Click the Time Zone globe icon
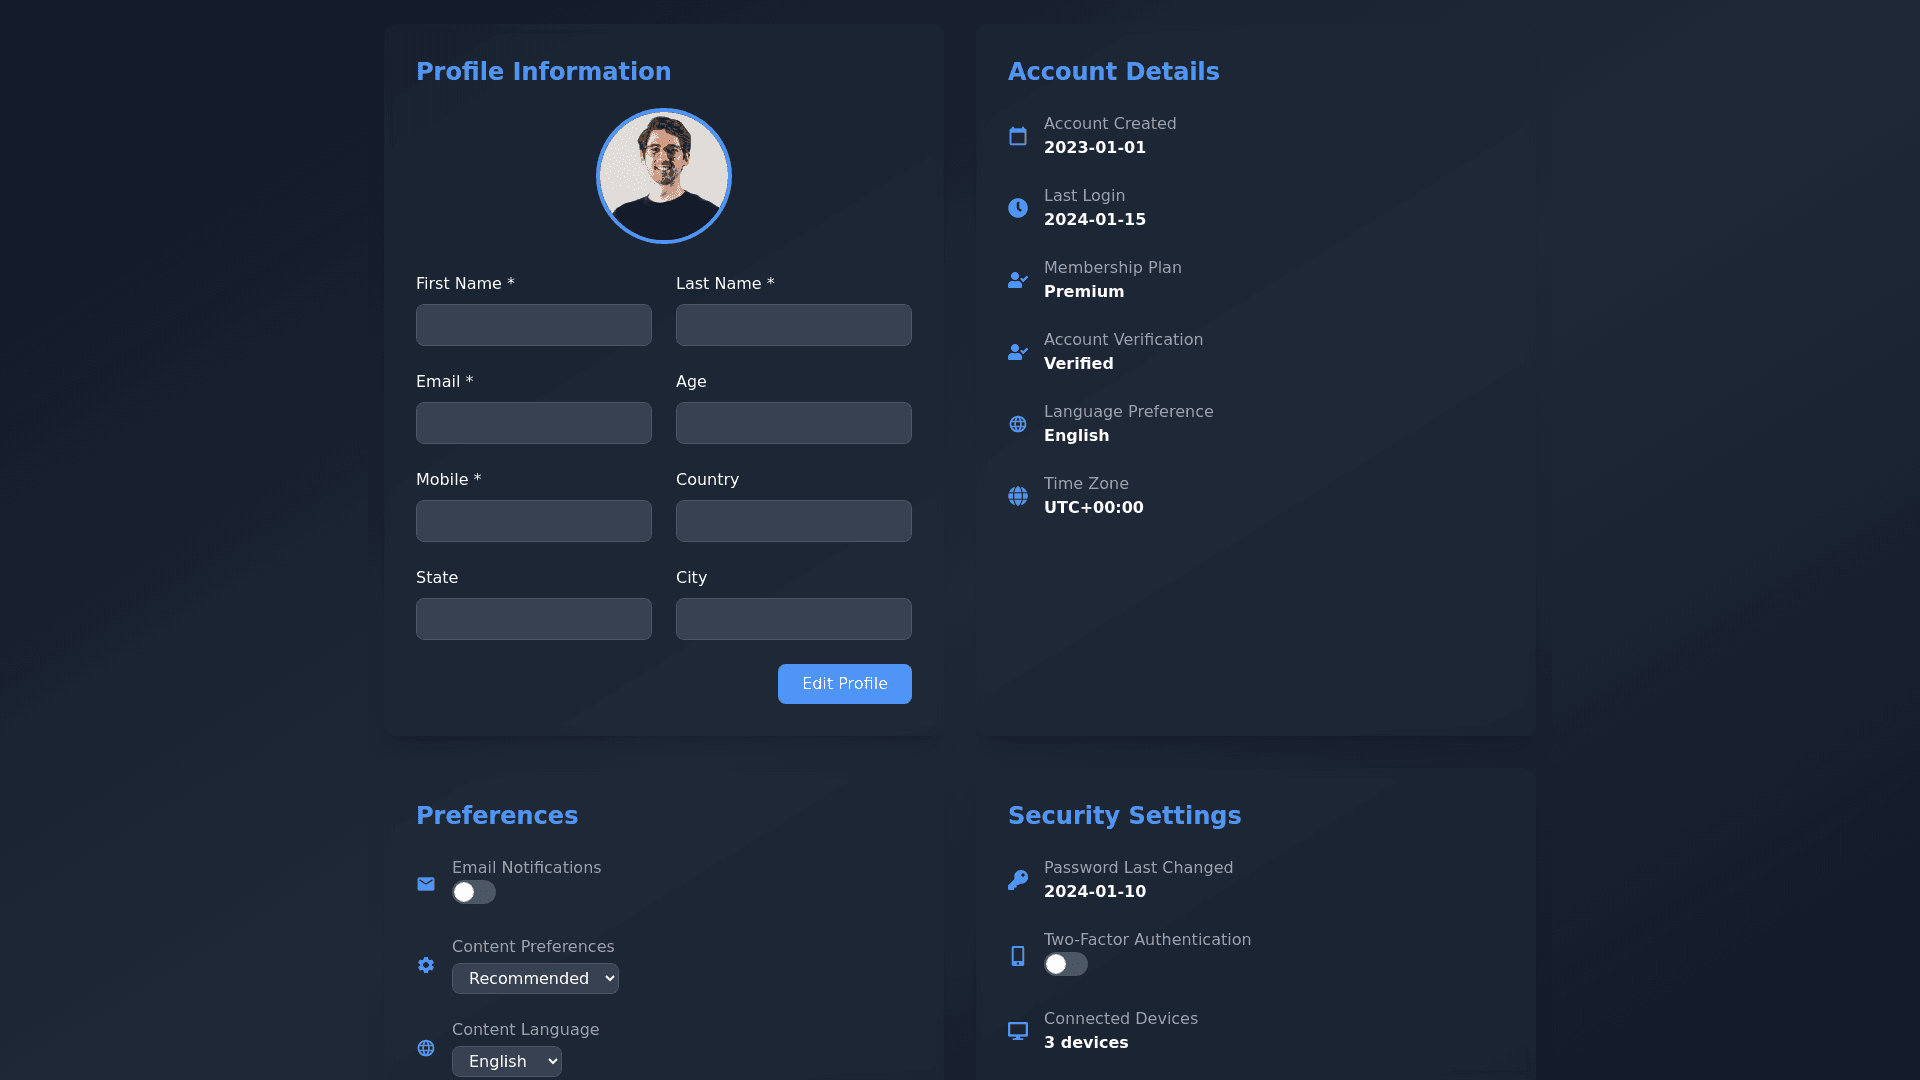 tap(1018, 496)
